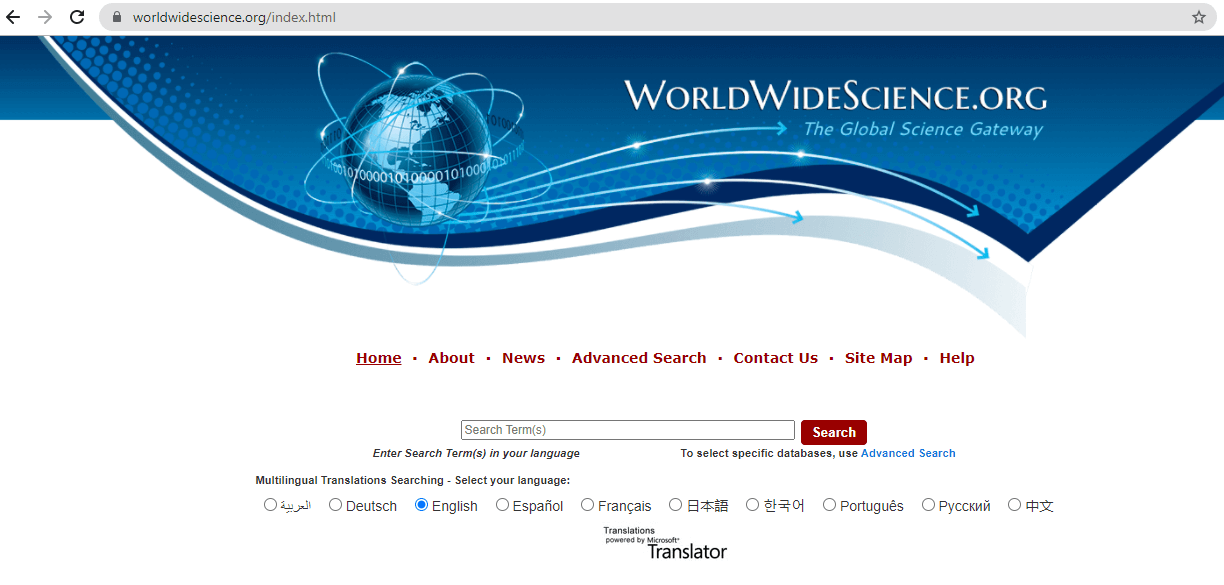Open the Help page
The width and height of the screenshot is (1224, 585).
[957, 358]
